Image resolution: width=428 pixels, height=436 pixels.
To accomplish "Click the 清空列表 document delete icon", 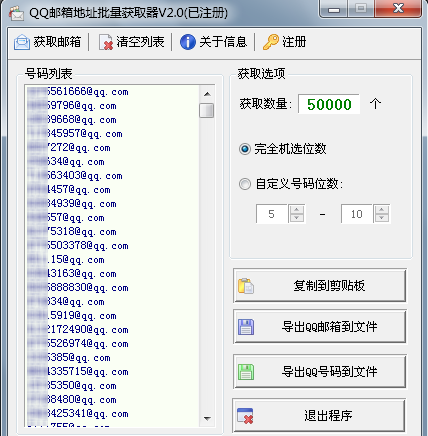I will pos(106,42).
